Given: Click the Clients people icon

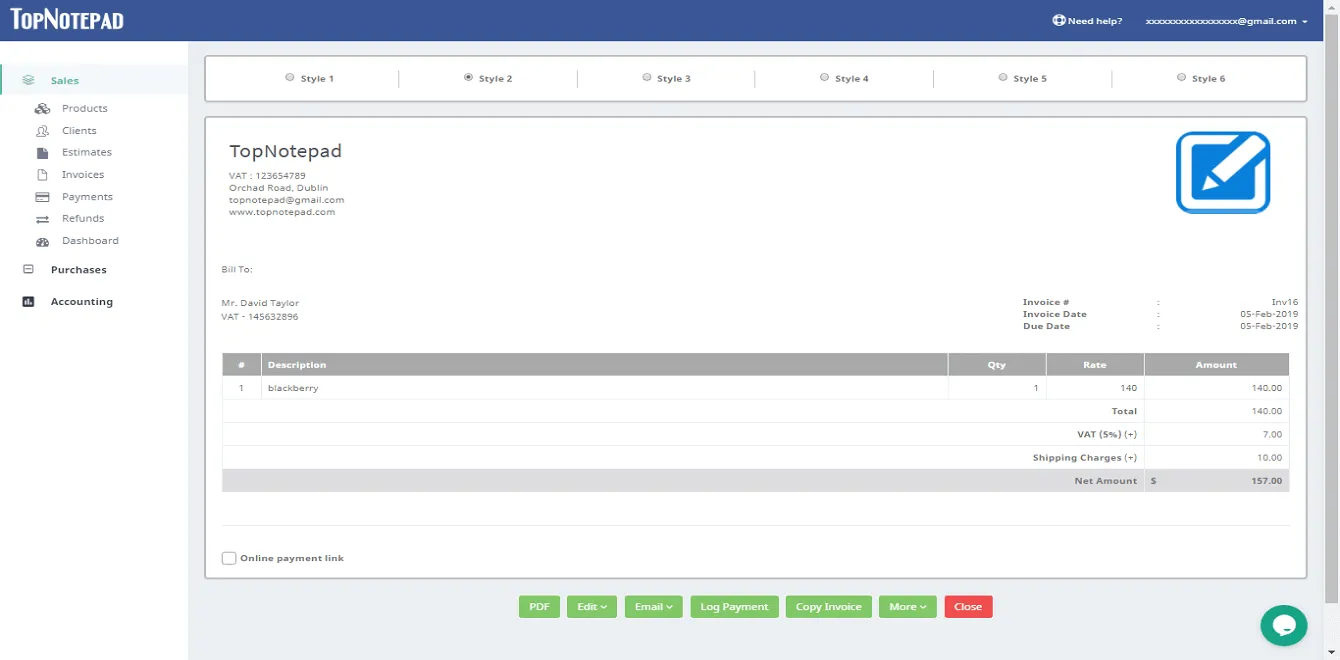Looking at the screenshot, I should point(42,131).
